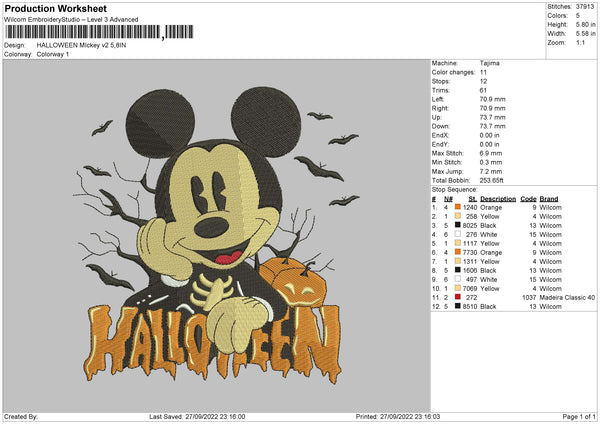Click the 'Color changes:' label
Screen dimensions: 600x424
[453, 72]
